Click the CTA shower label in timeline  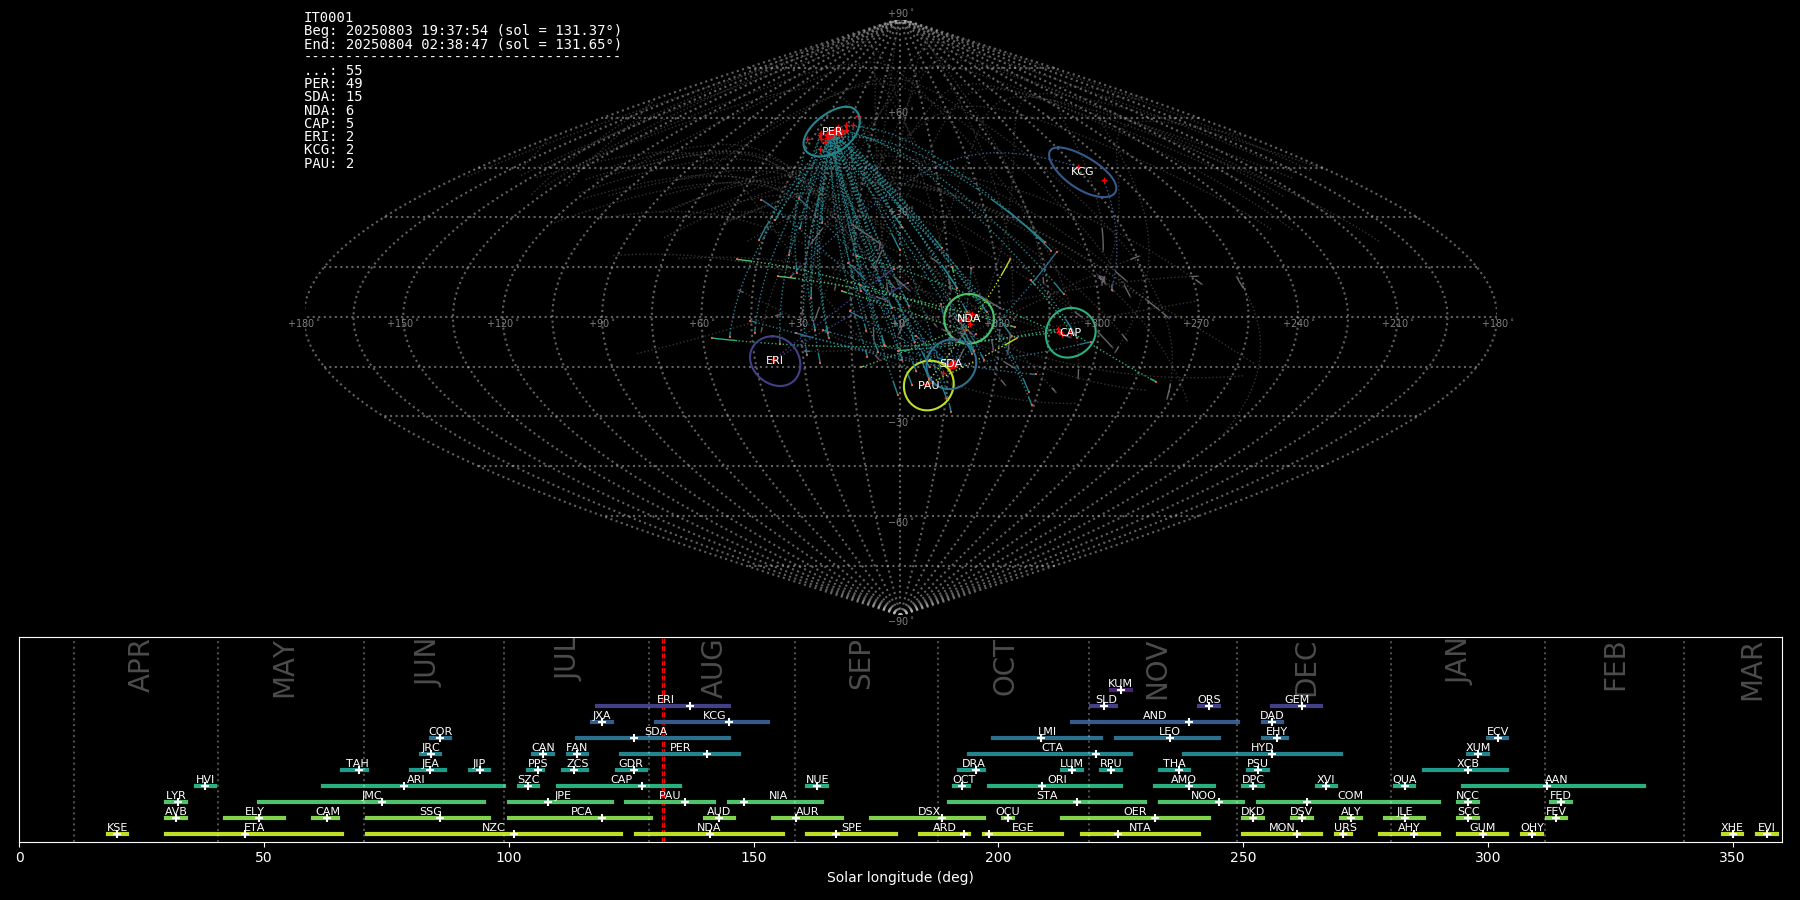tap(1052, 748)
